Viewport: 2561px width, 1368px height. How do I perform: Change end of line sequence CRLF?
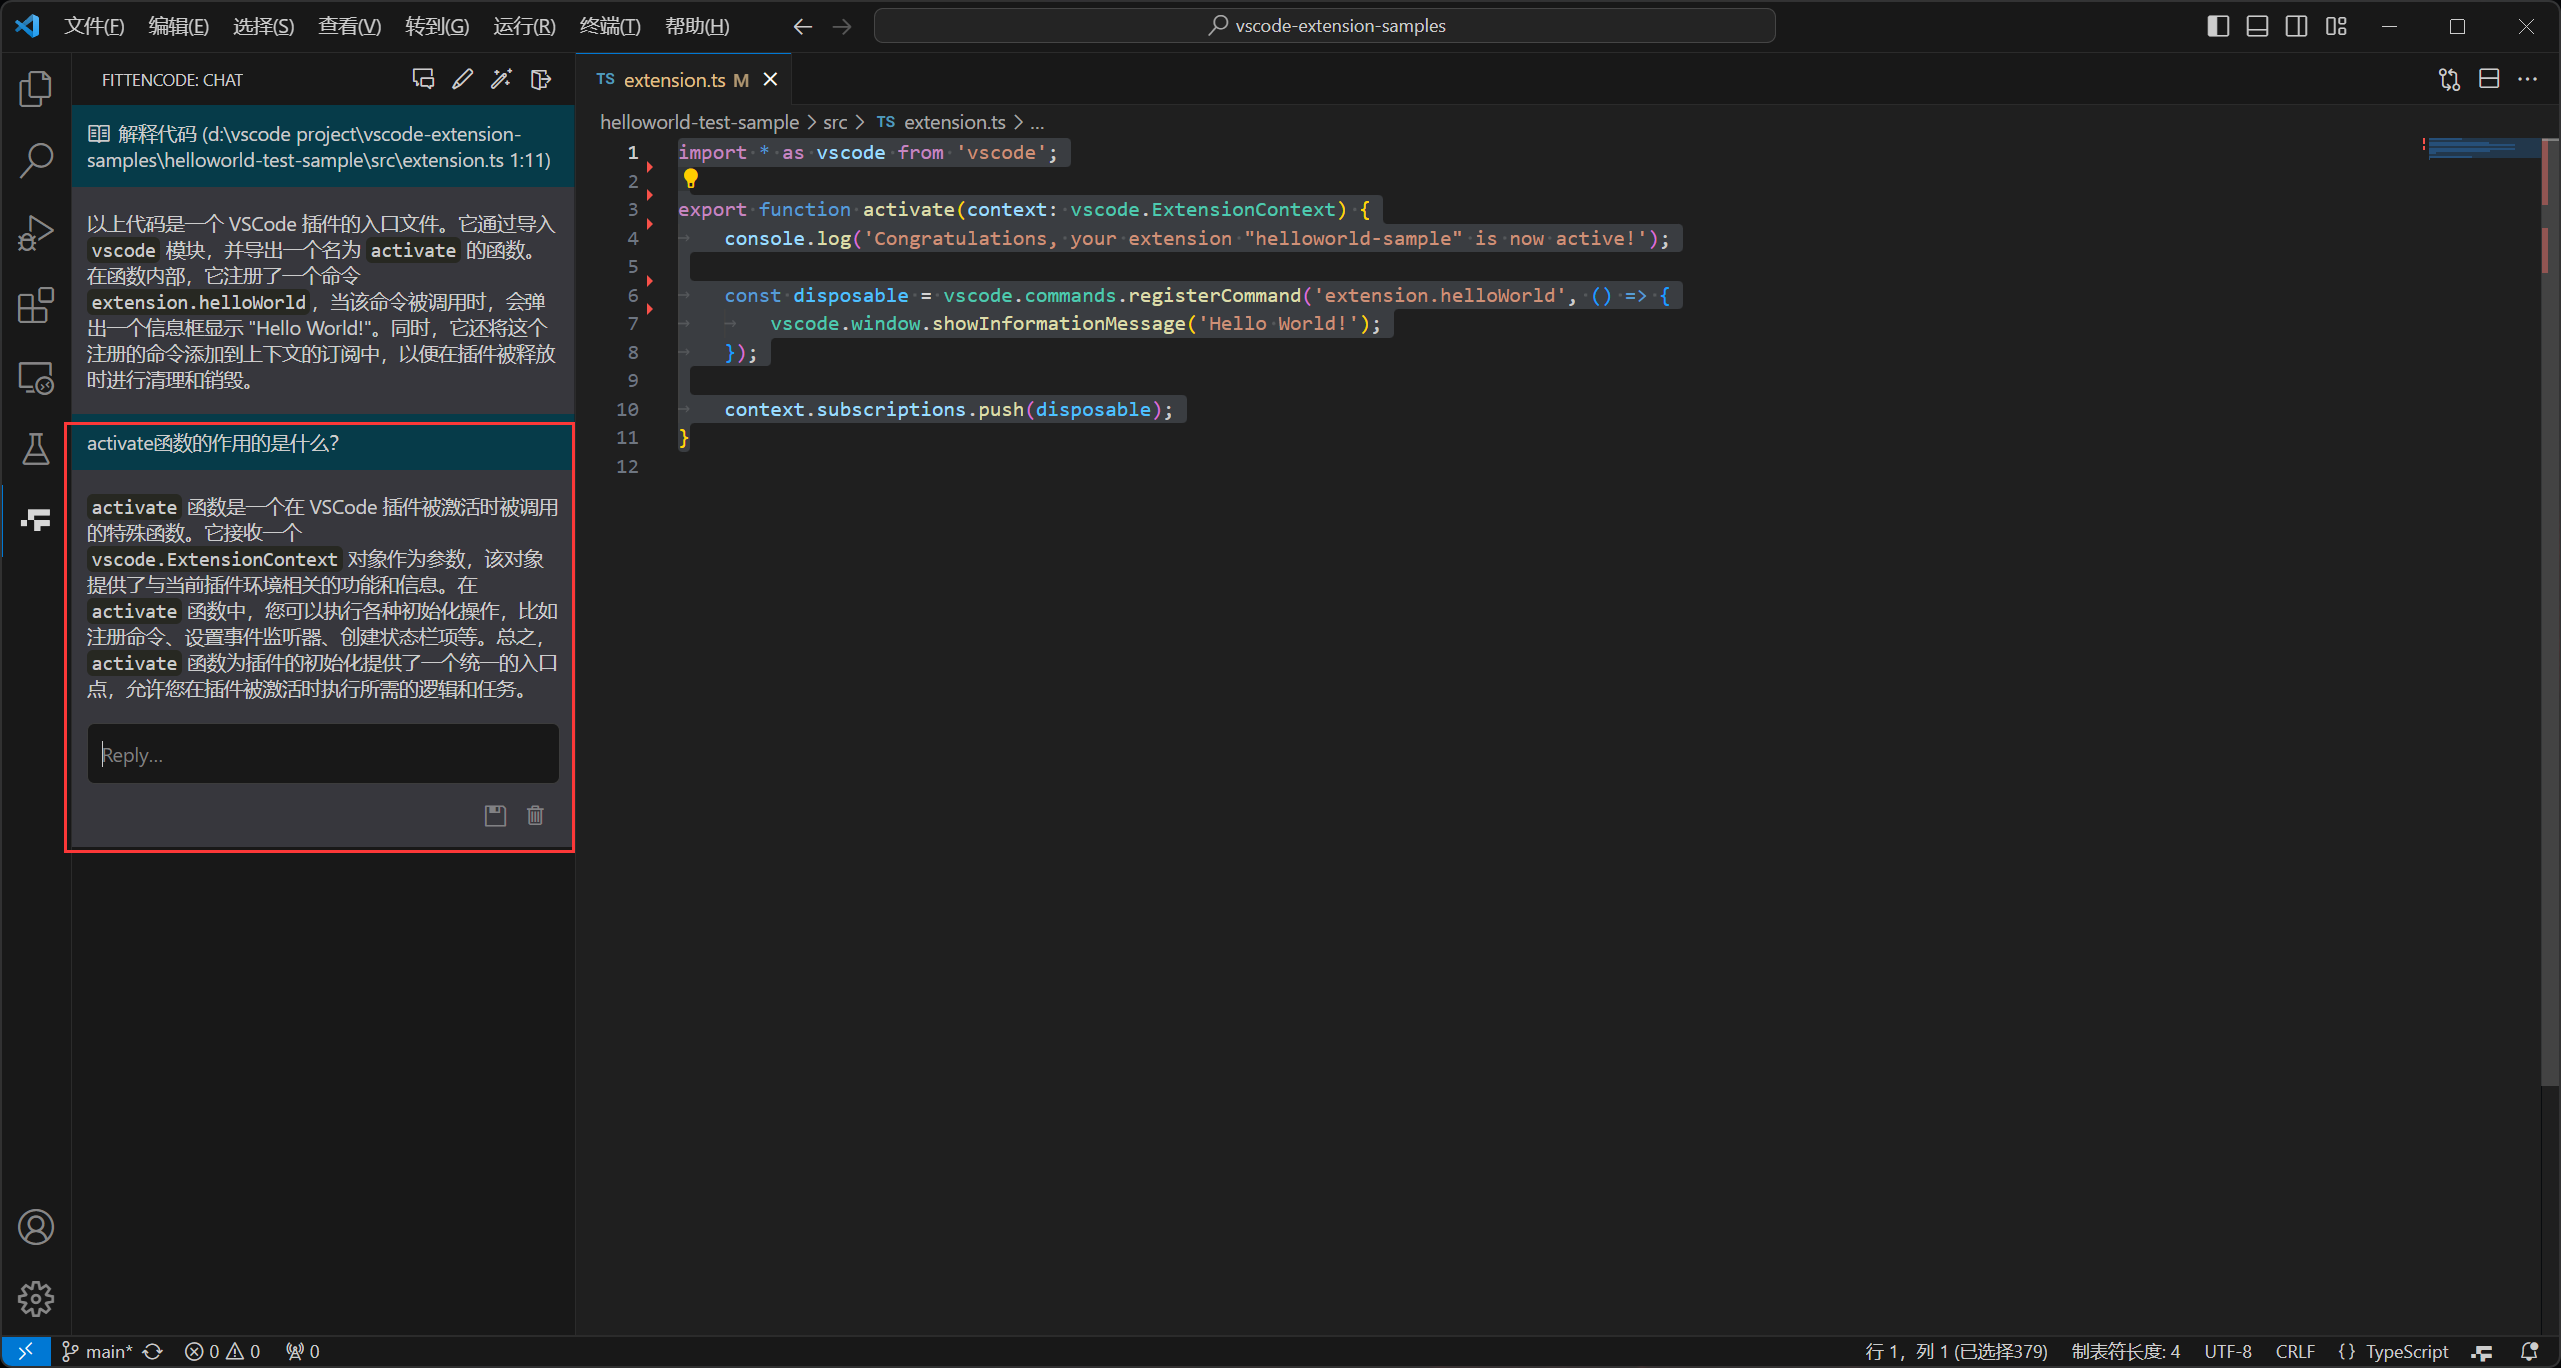coord(2295,1352)
